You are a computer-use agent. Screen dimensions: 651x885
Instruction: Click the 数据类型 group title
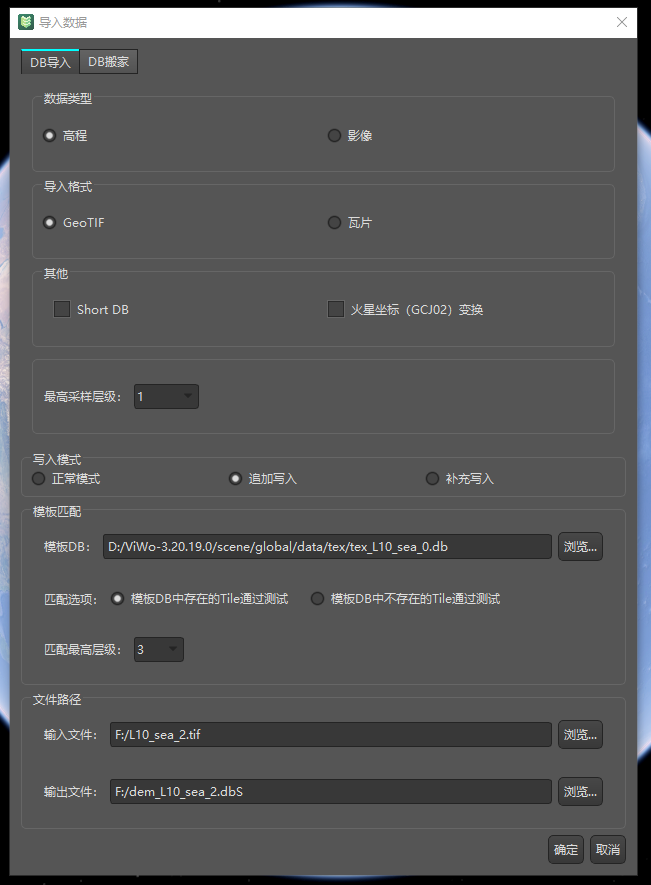[68, 99]
